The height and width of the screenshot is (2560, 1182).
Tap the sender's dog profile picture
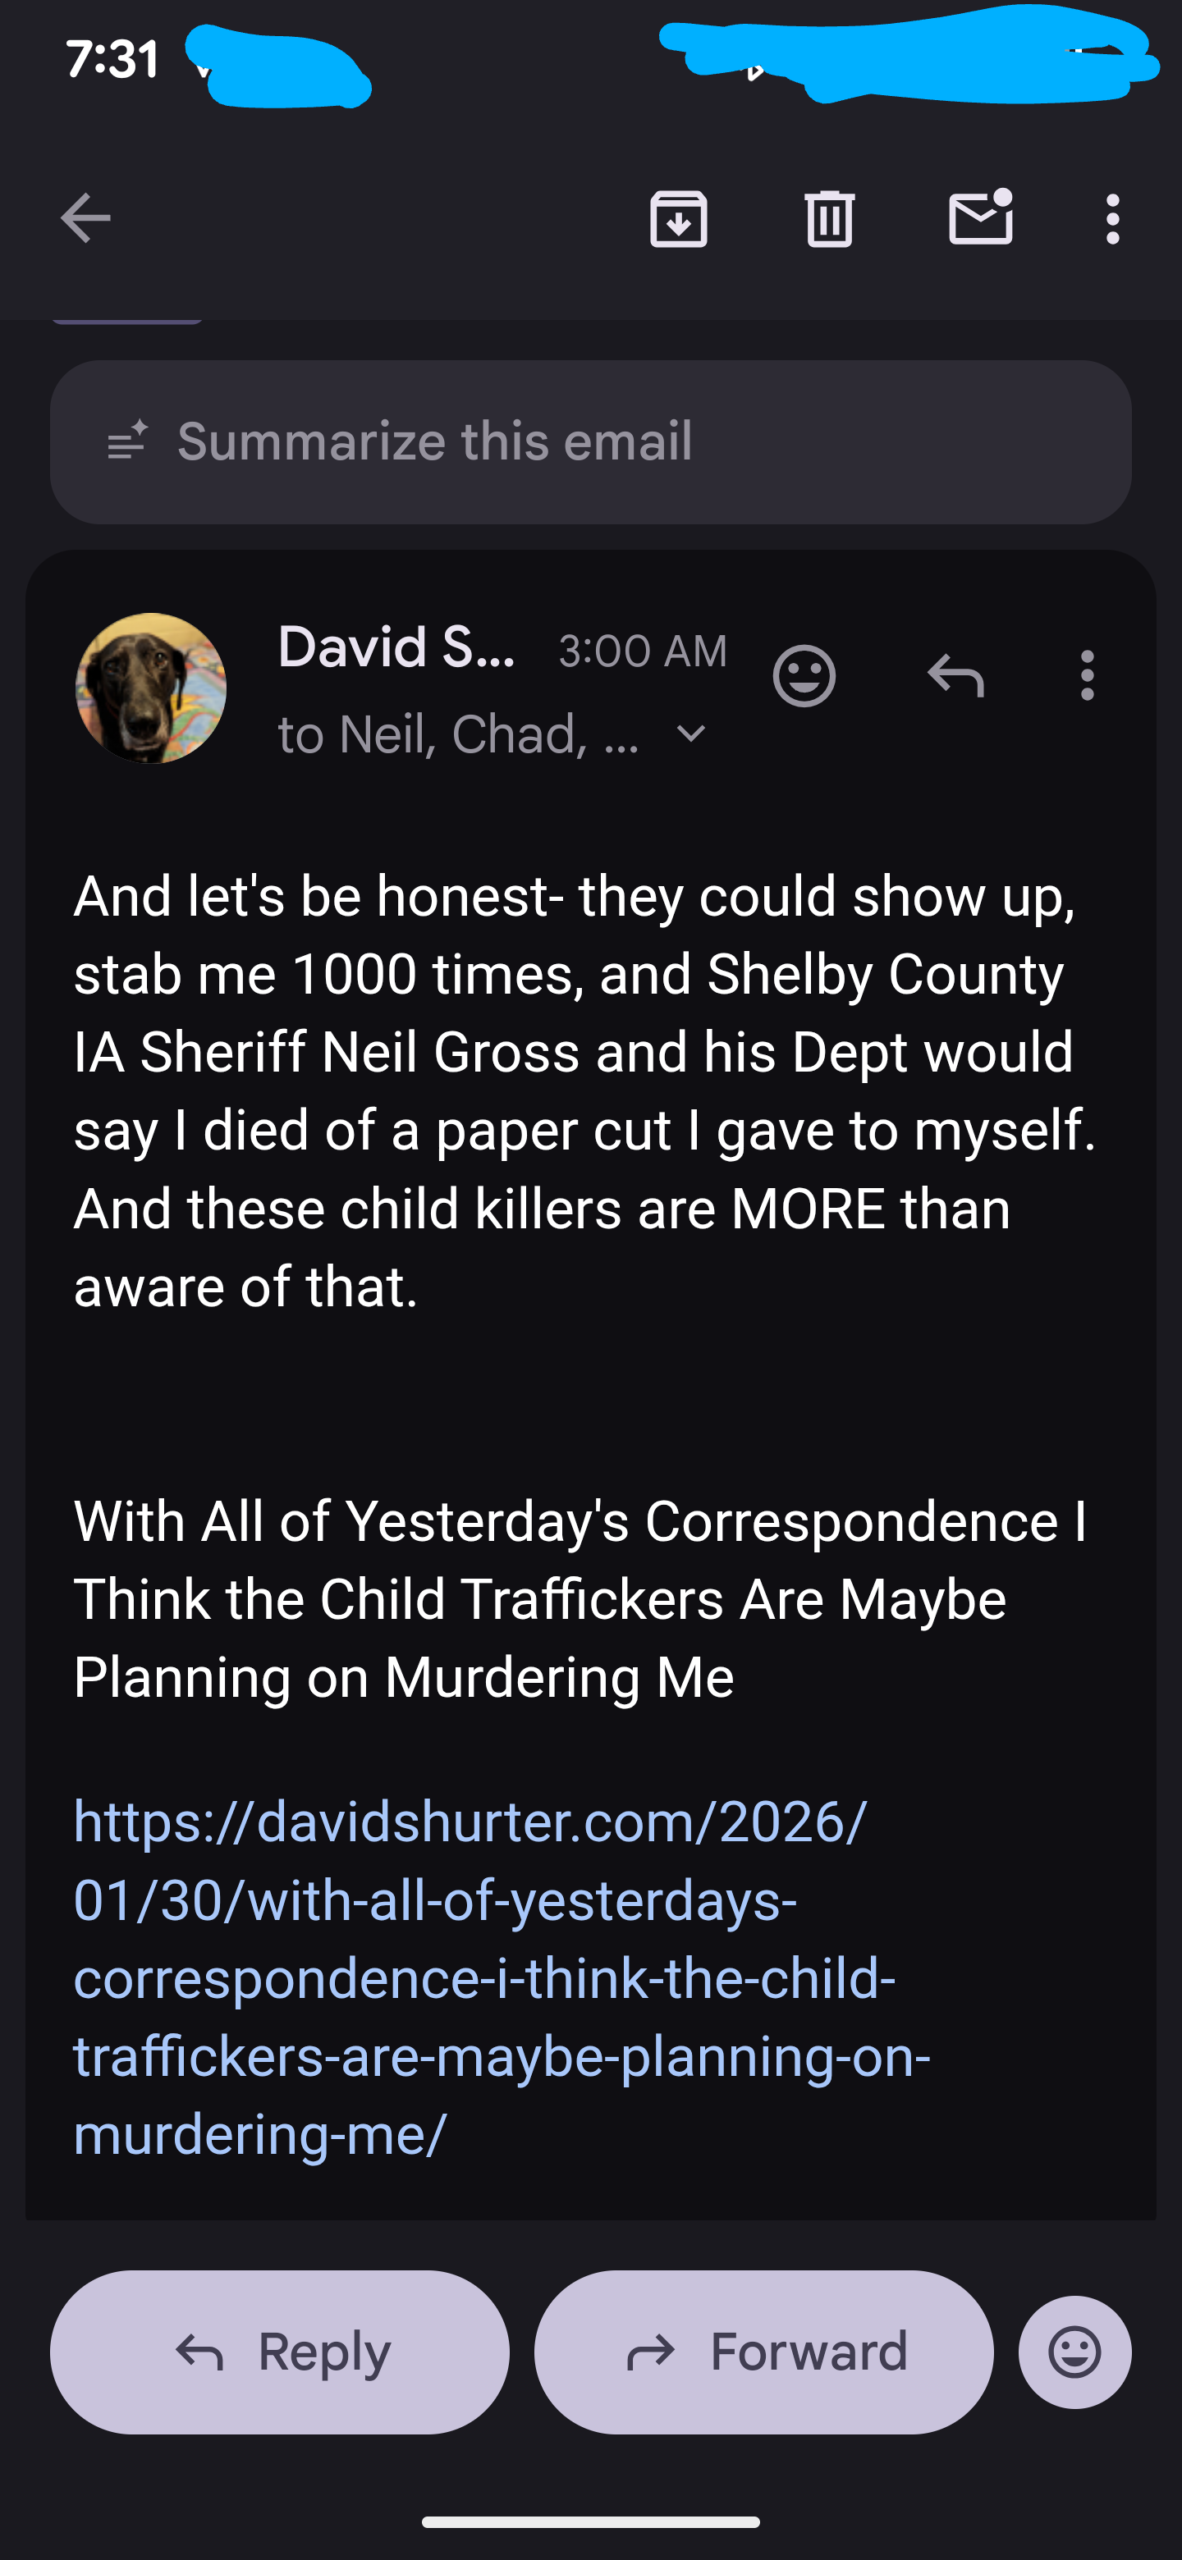click(x=151, y=688)
